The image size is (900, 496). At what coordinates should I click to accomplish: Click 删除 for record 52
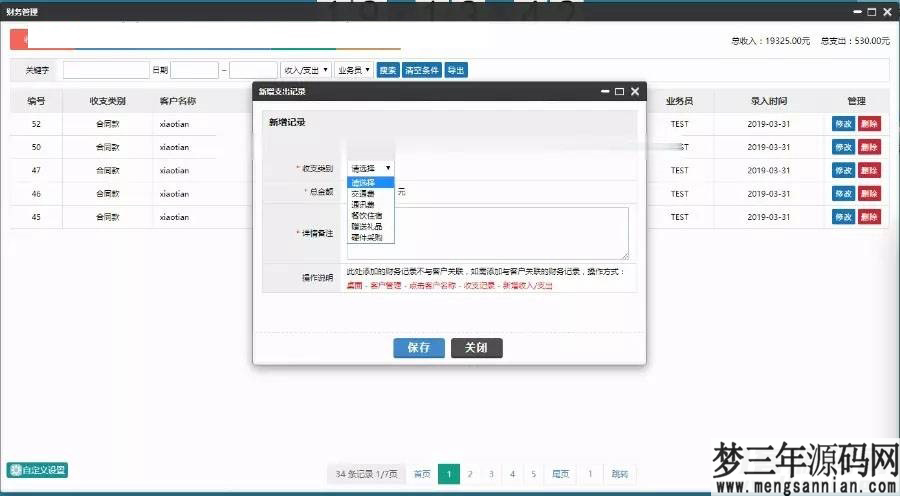pyautogui.click(x=869, y=124)
